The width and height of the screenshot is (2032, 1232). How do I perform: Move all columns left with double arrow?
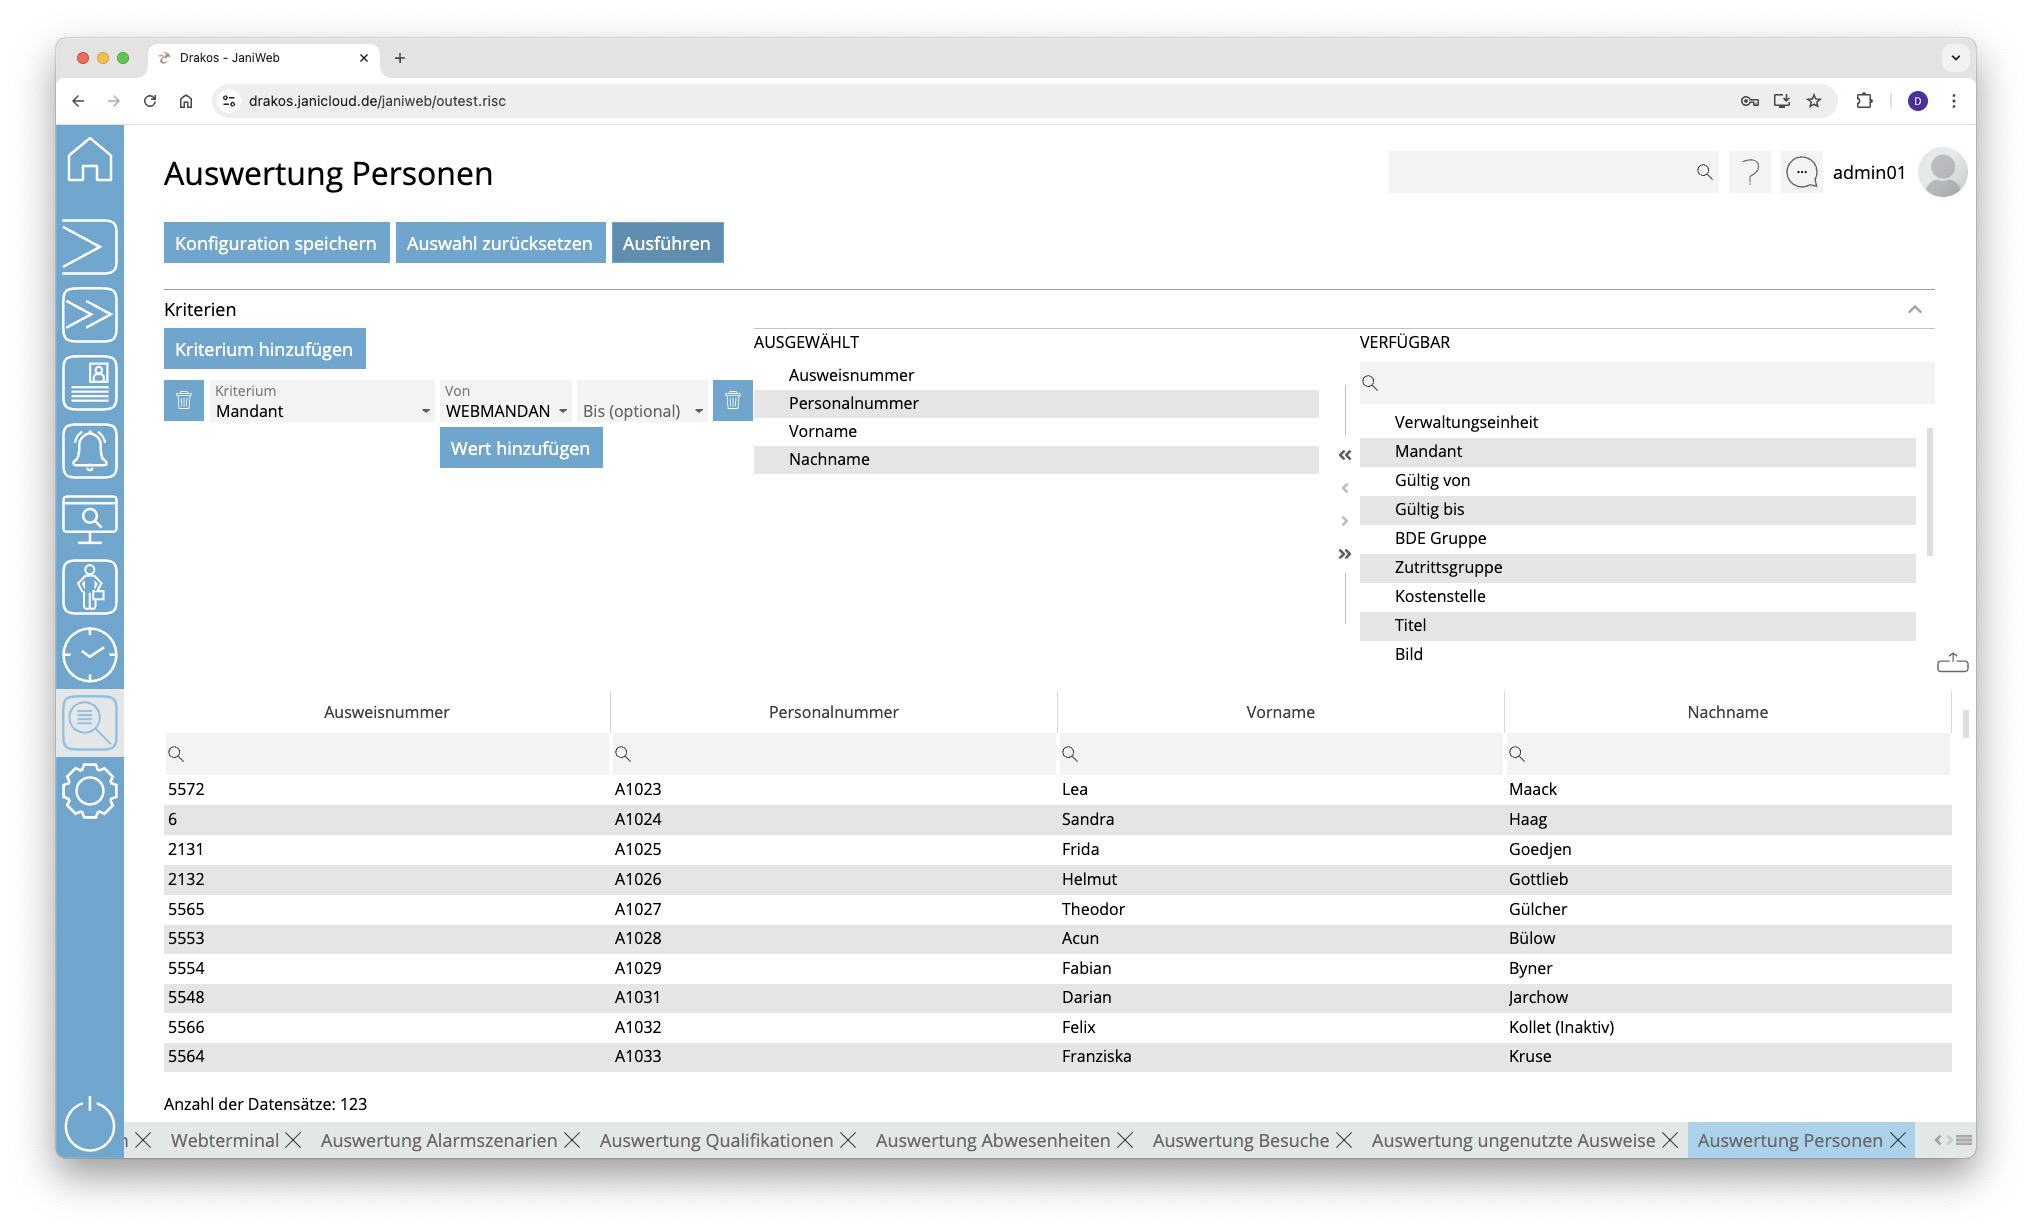(x=1345, y=455)
